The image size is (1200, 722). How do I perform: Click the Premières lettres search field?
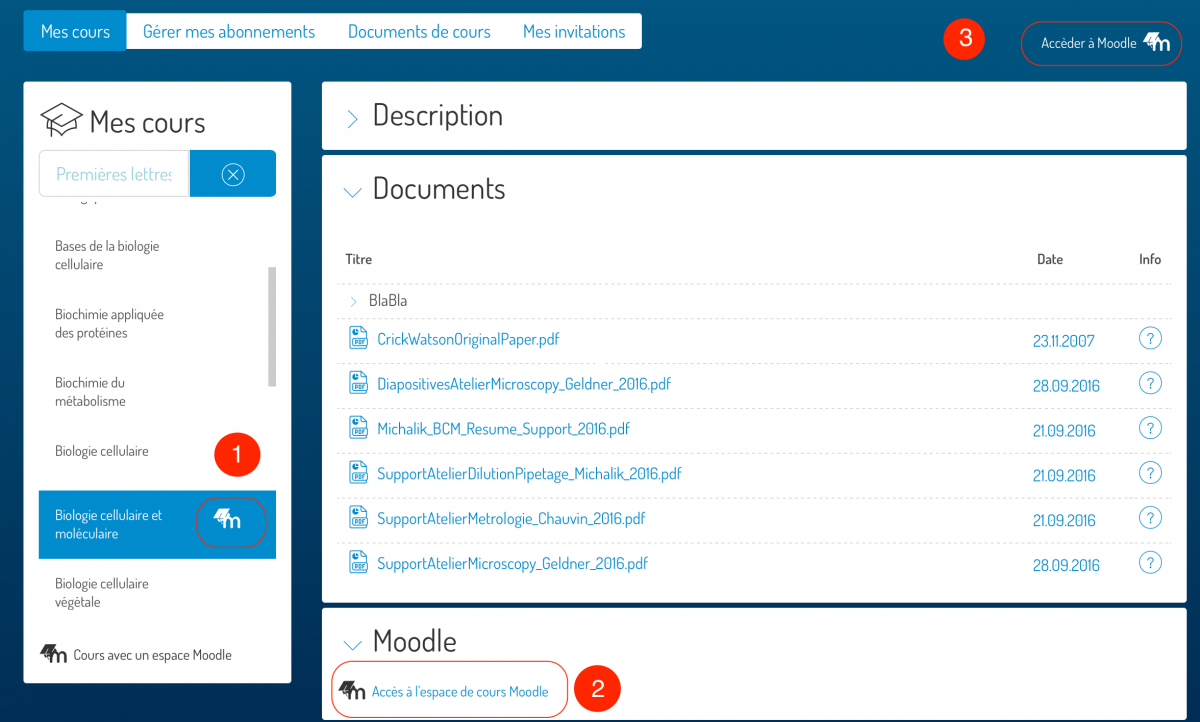[114, 174]
